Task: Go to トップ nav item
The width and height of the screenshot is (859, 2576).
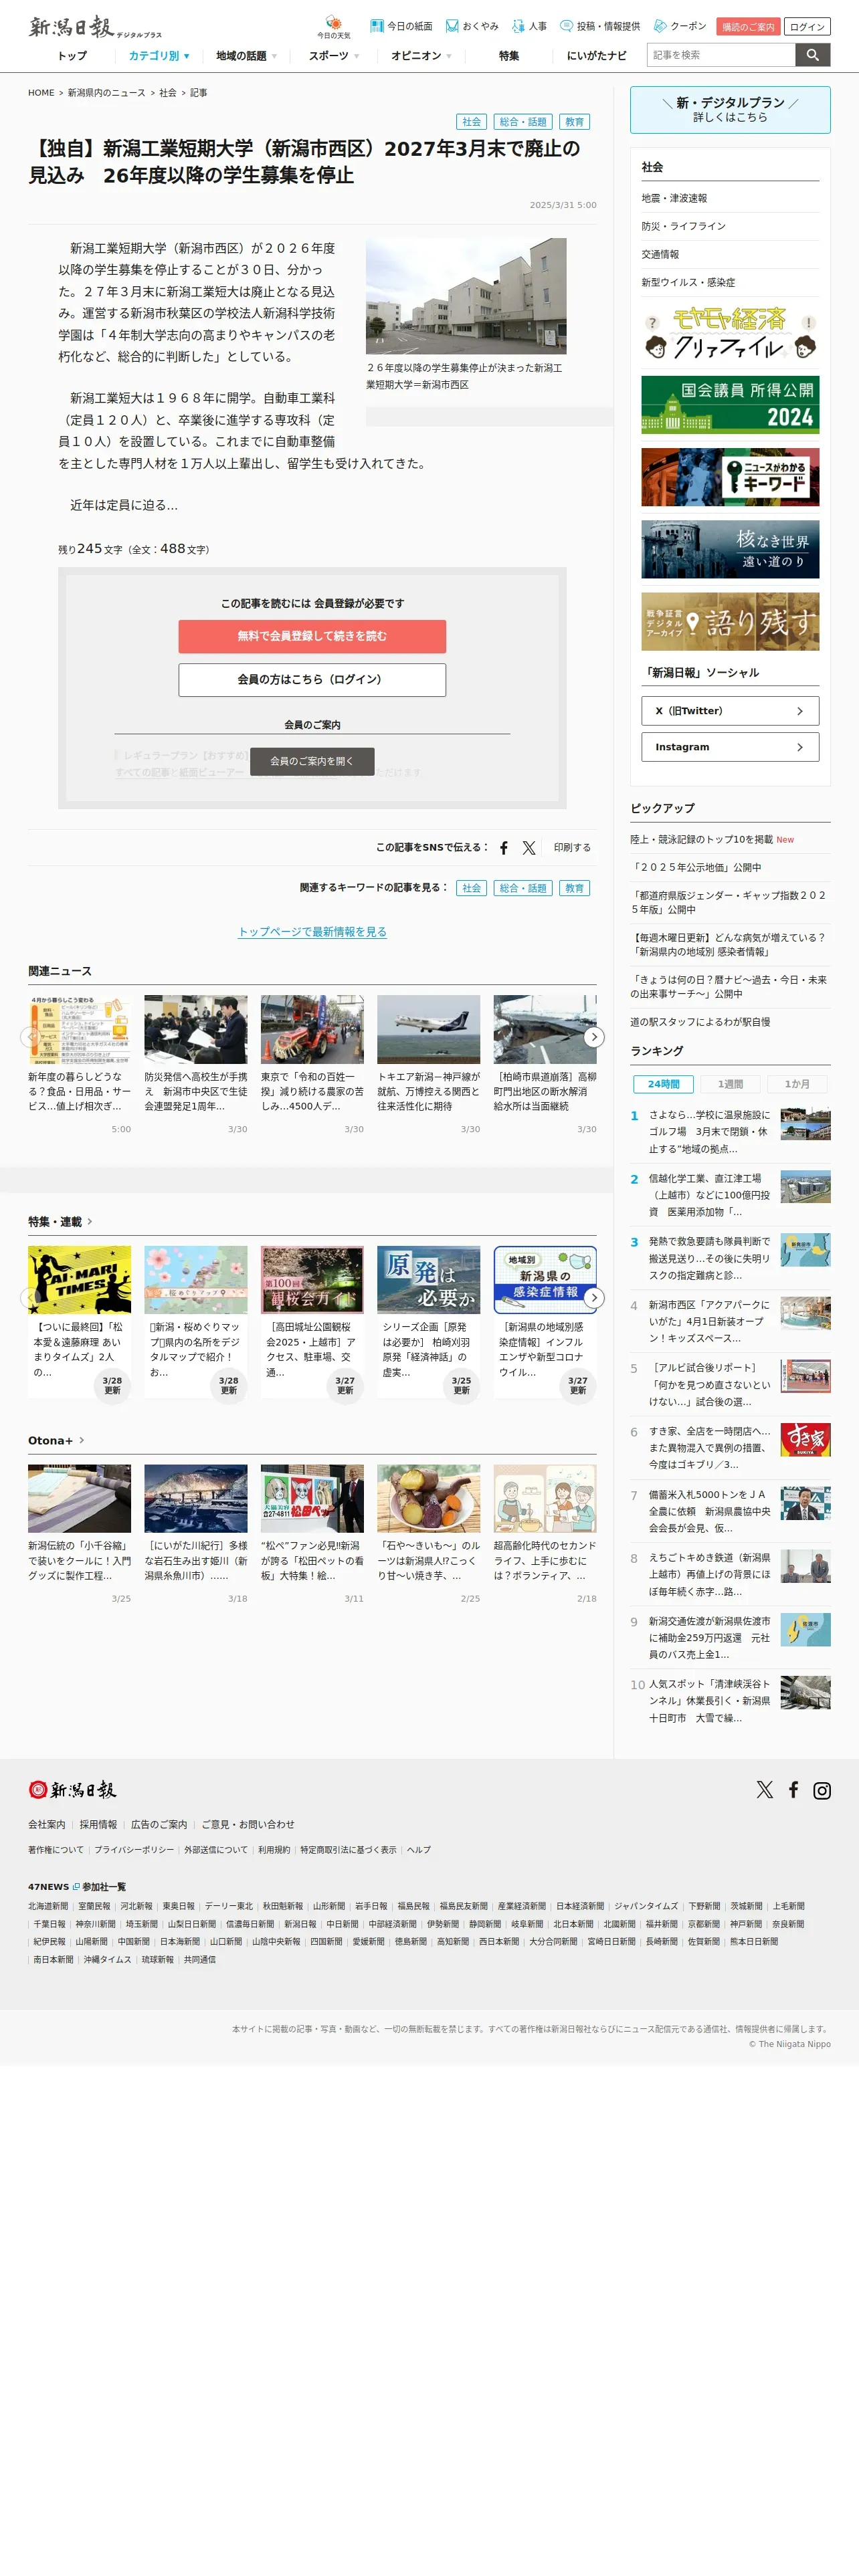Action: tap(72, 56)
